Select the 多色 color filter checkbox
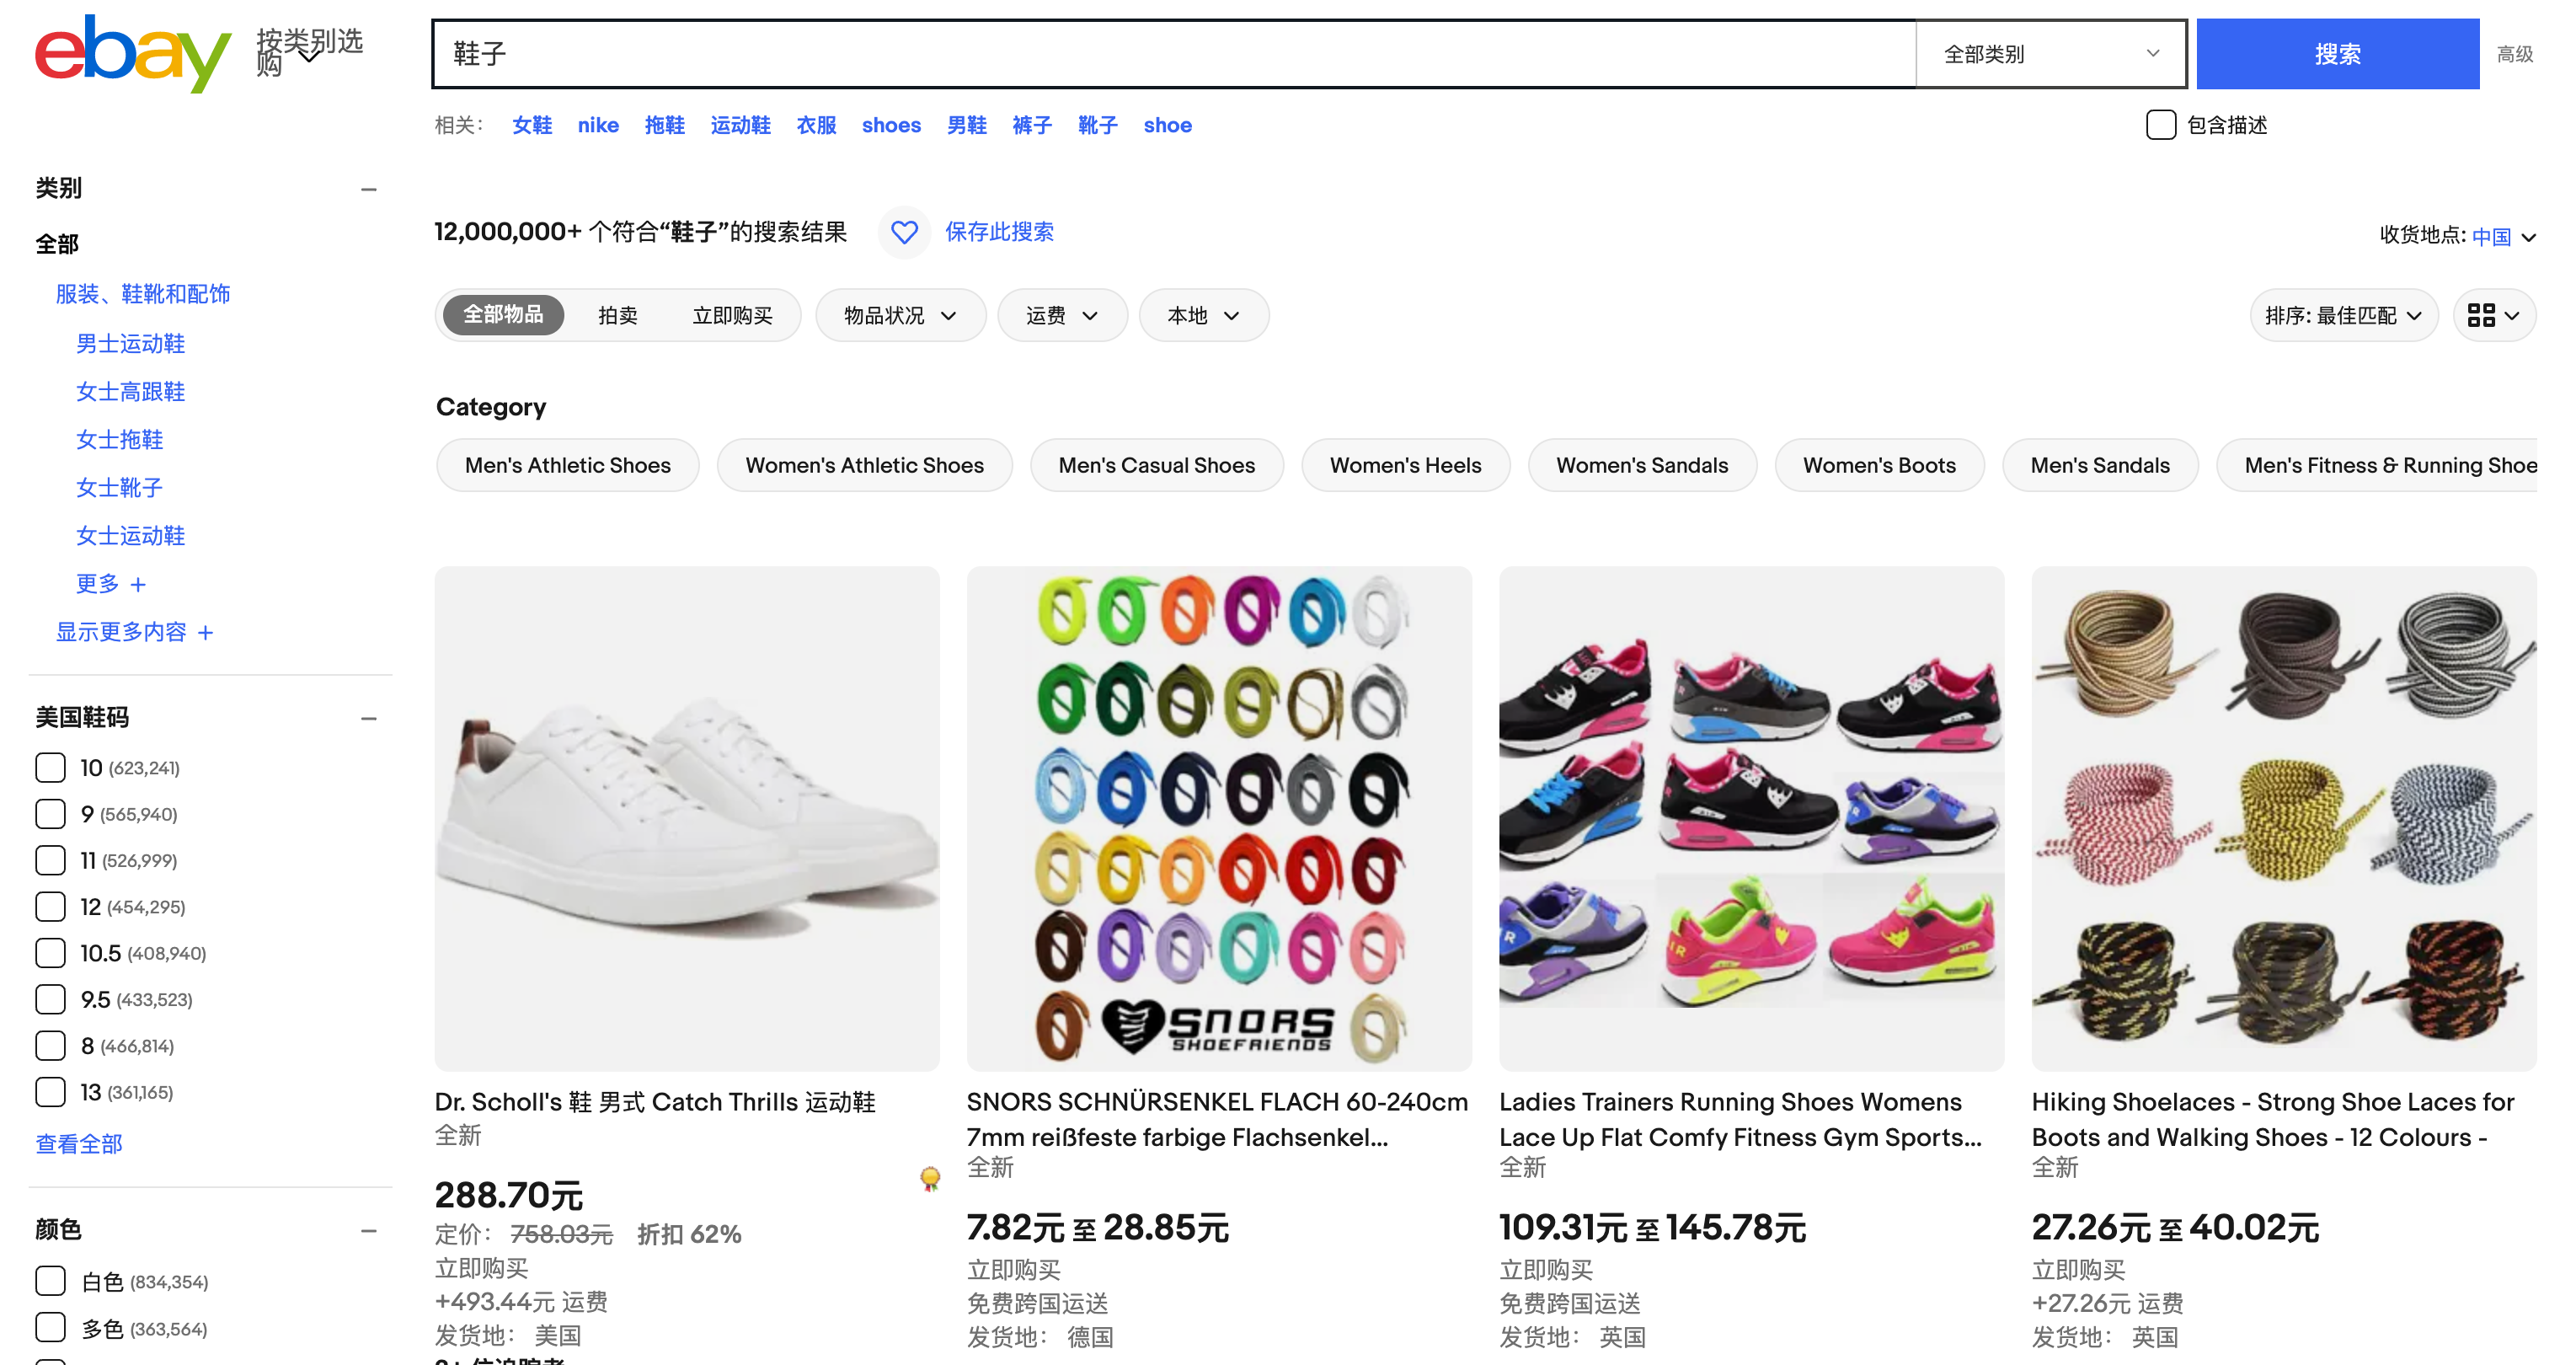Viewport: 2576px width, 1365px height. pos(50,1328)
